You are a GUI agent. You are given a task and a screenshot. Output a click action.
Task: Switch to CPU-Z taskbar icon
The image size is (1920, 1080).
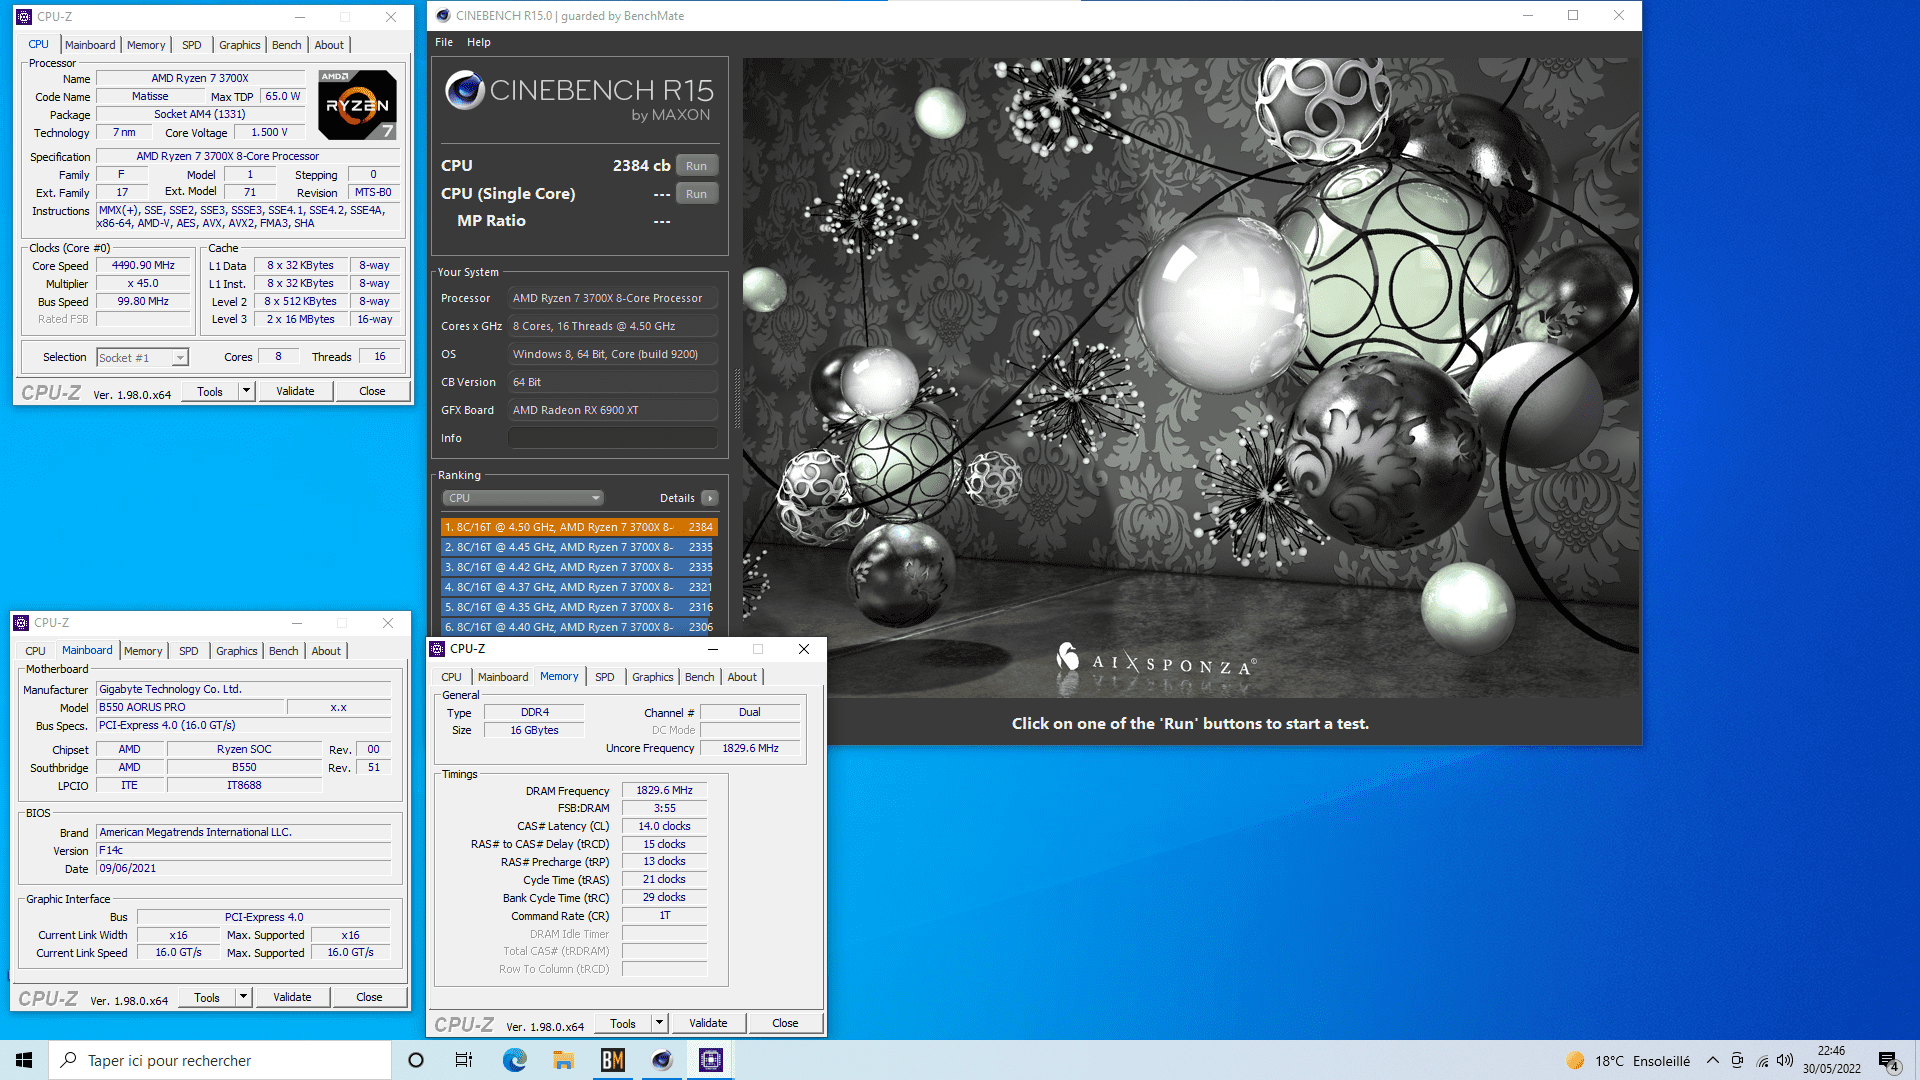pos(710,1060)
